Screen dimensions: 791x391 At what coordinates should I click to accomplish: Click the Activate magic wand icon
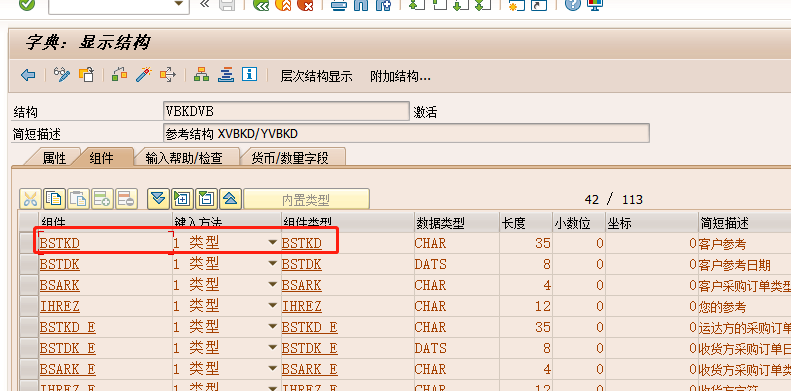(144, 75)
